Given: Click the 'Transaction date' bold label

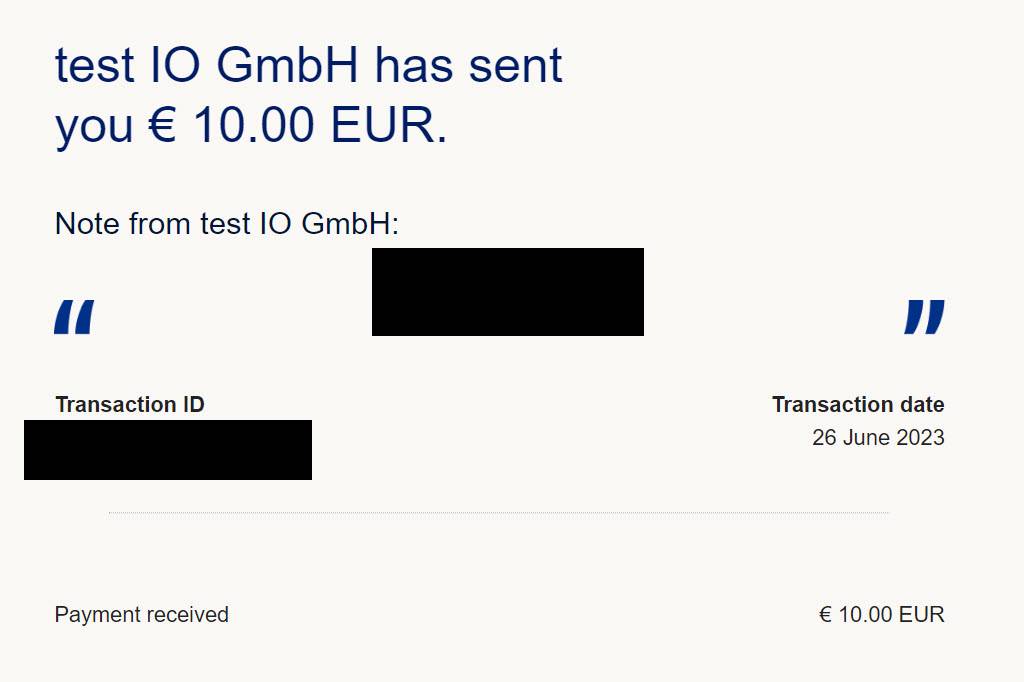Looking at the screenshot, I should [858, 404].
